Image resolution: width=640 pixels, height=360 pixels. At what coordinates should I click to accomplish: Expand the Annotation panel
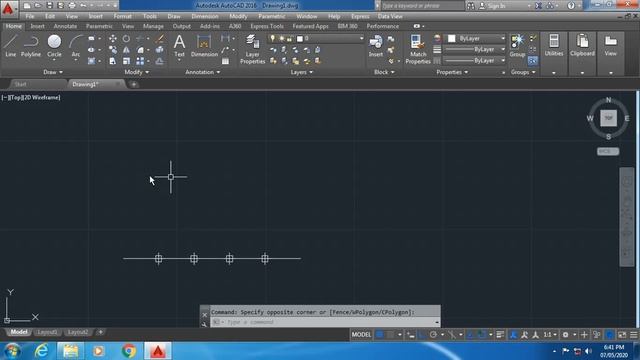pyautogui.click(x=202, y=72)
